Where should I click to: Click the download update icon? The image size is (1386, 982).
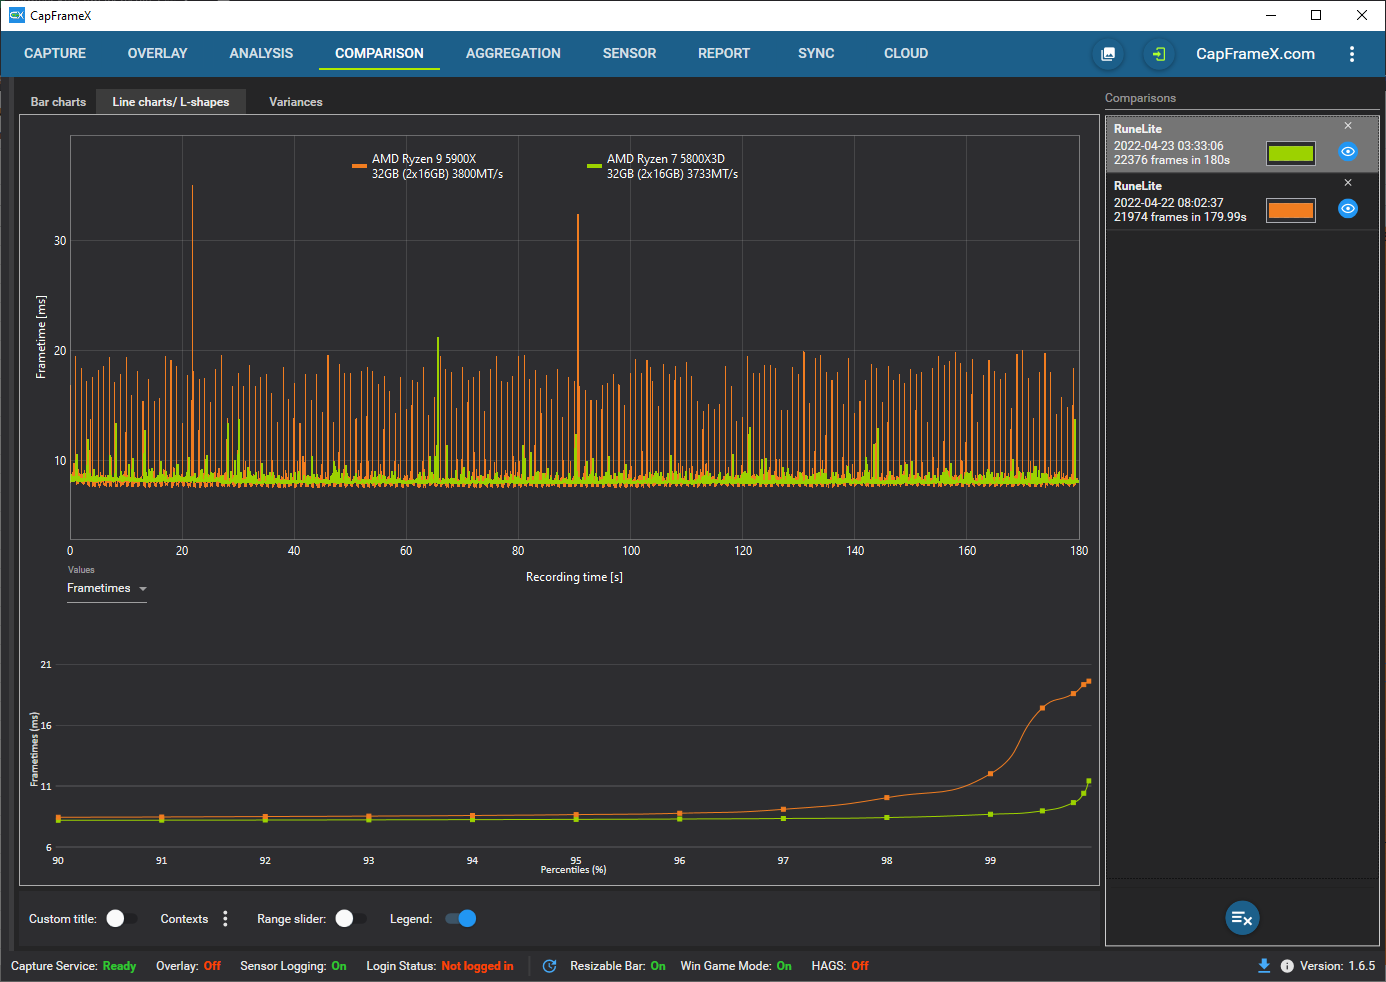pos(1264,966)
